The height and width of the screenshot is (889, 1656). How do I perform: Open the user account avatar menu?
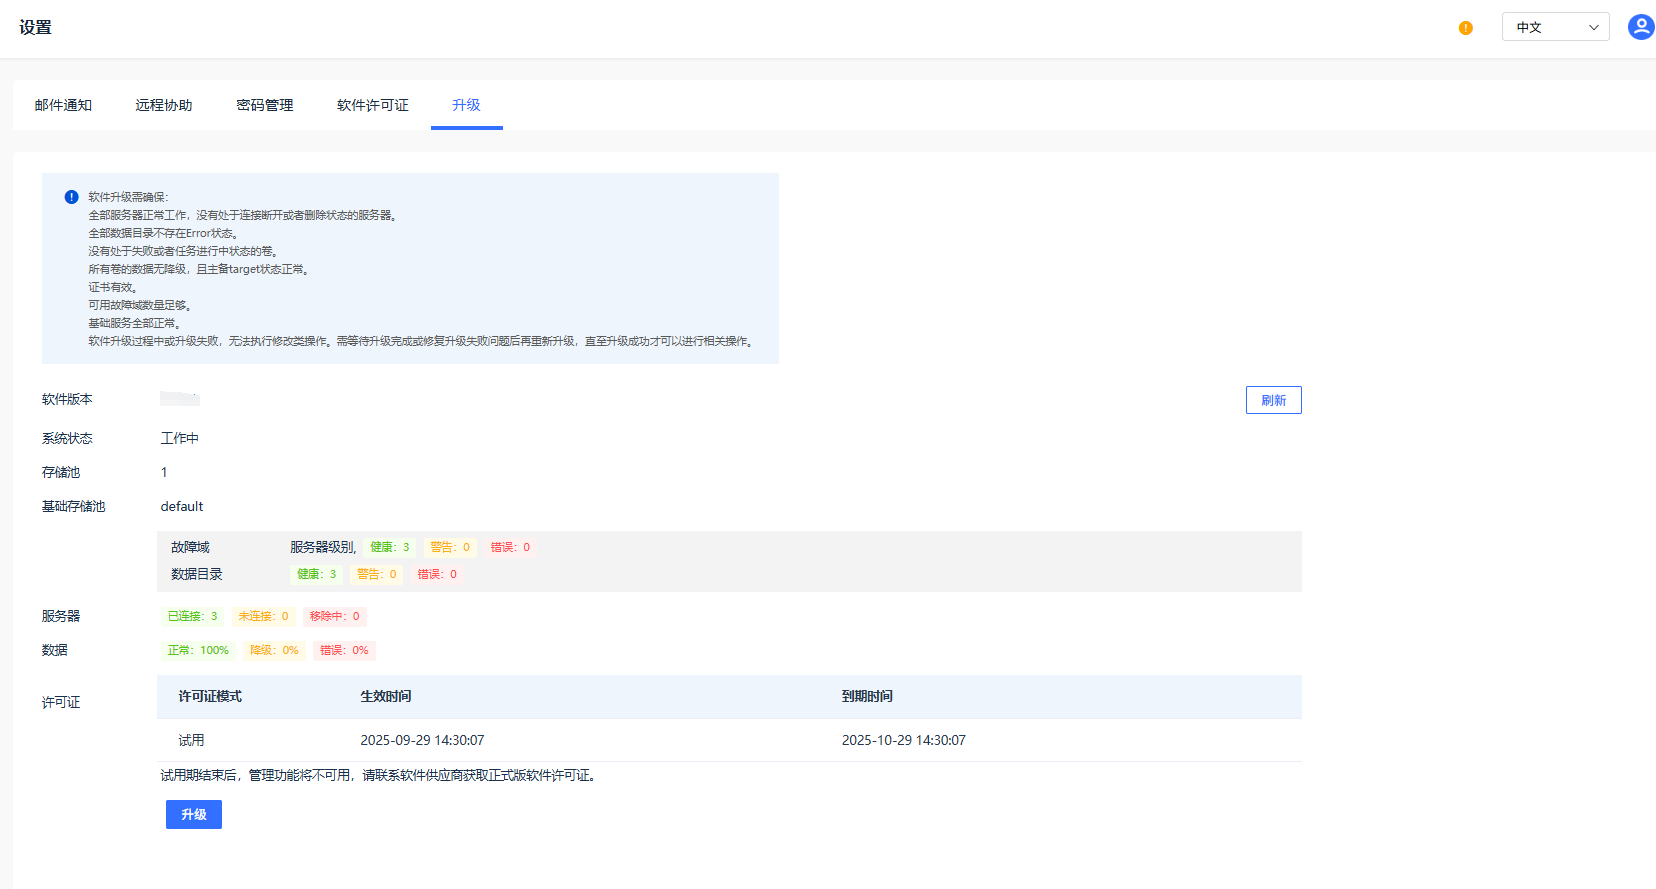[x=1640, y=27]
